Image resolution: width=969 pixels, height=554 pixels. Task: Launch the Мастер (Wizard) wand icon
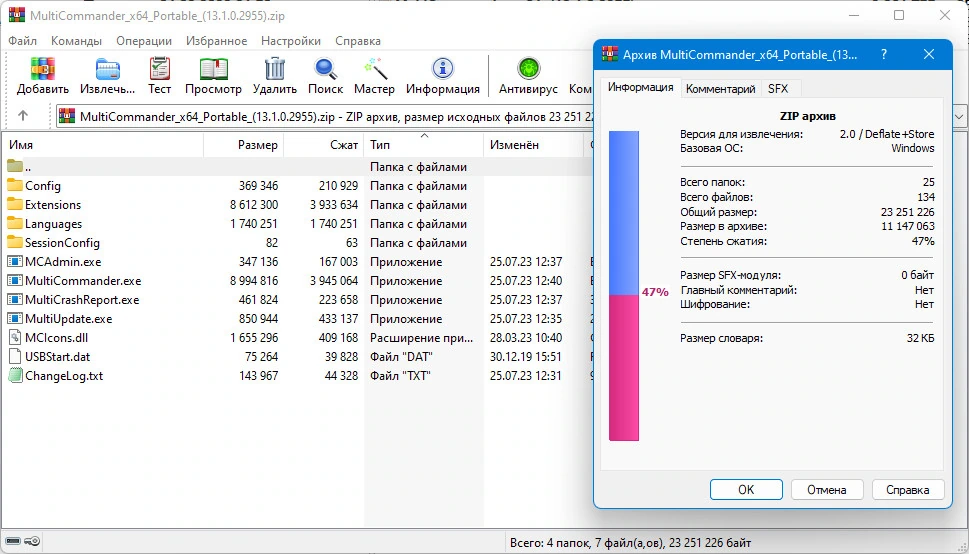click(x=374, y=69)
